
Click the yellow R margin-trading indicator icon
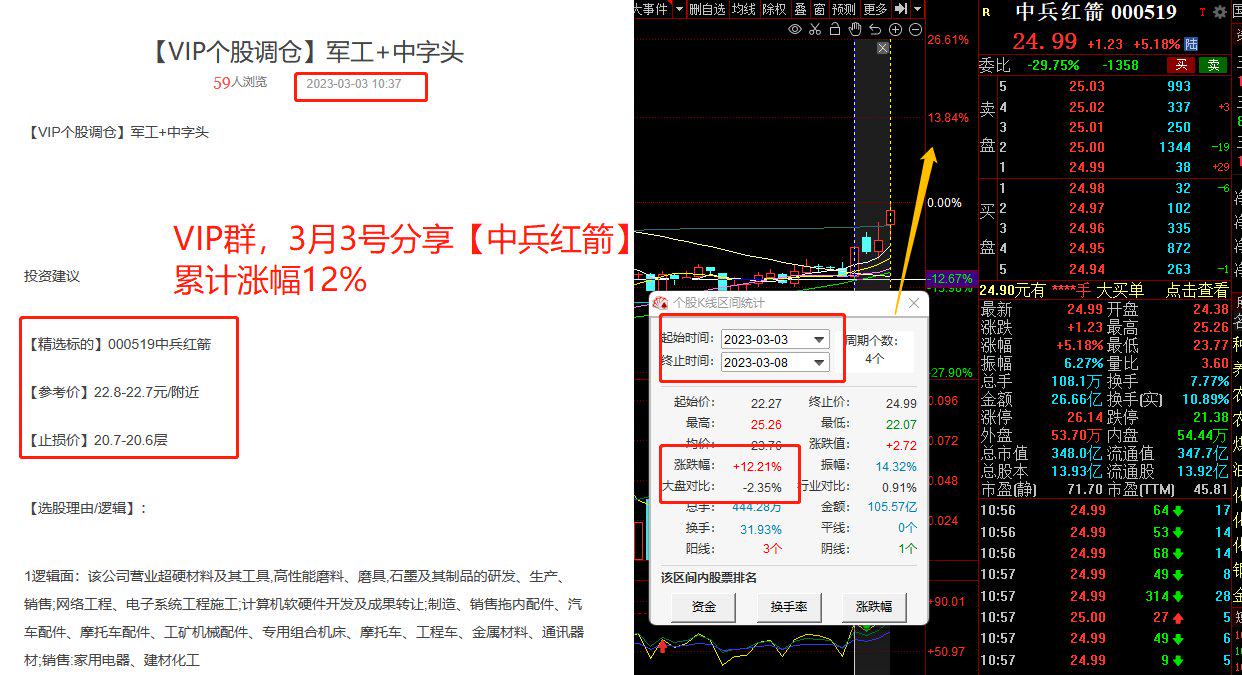(986, 10)
